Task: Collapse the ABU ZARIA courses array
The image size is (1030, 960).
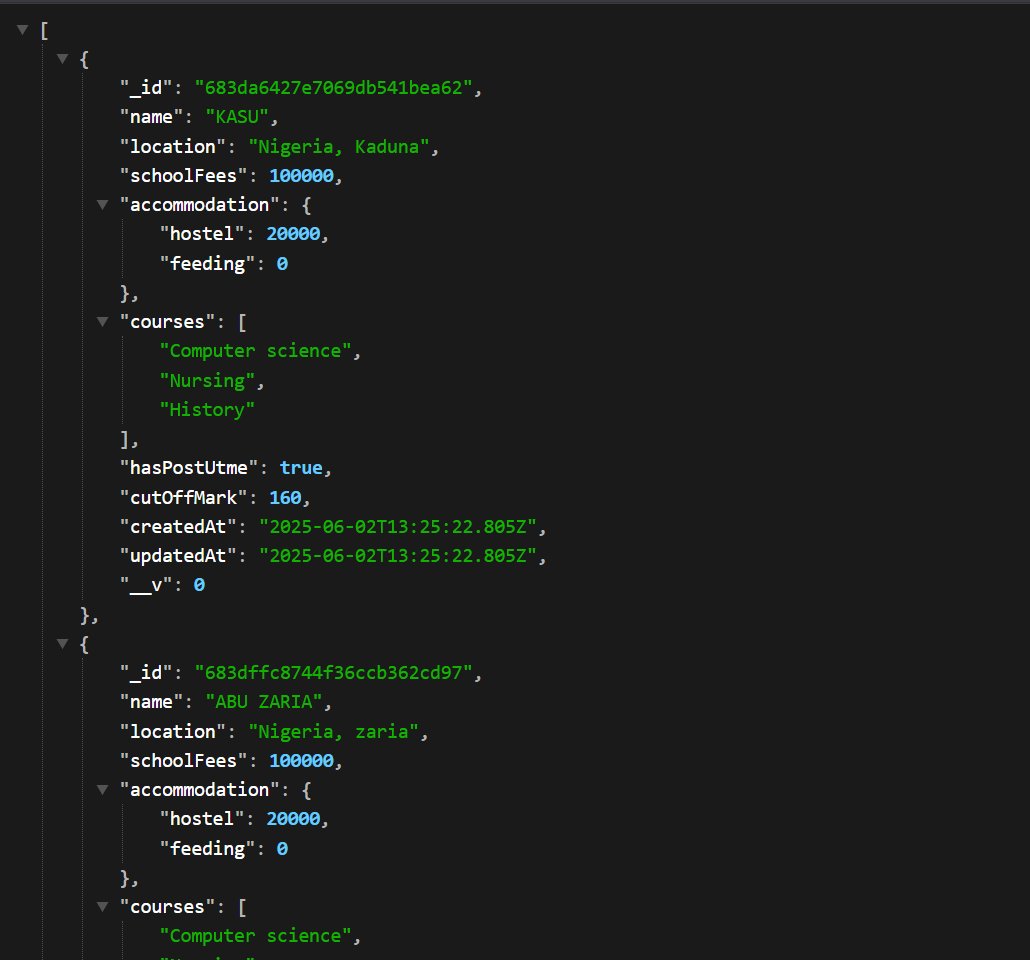Action: pos(102,906)
